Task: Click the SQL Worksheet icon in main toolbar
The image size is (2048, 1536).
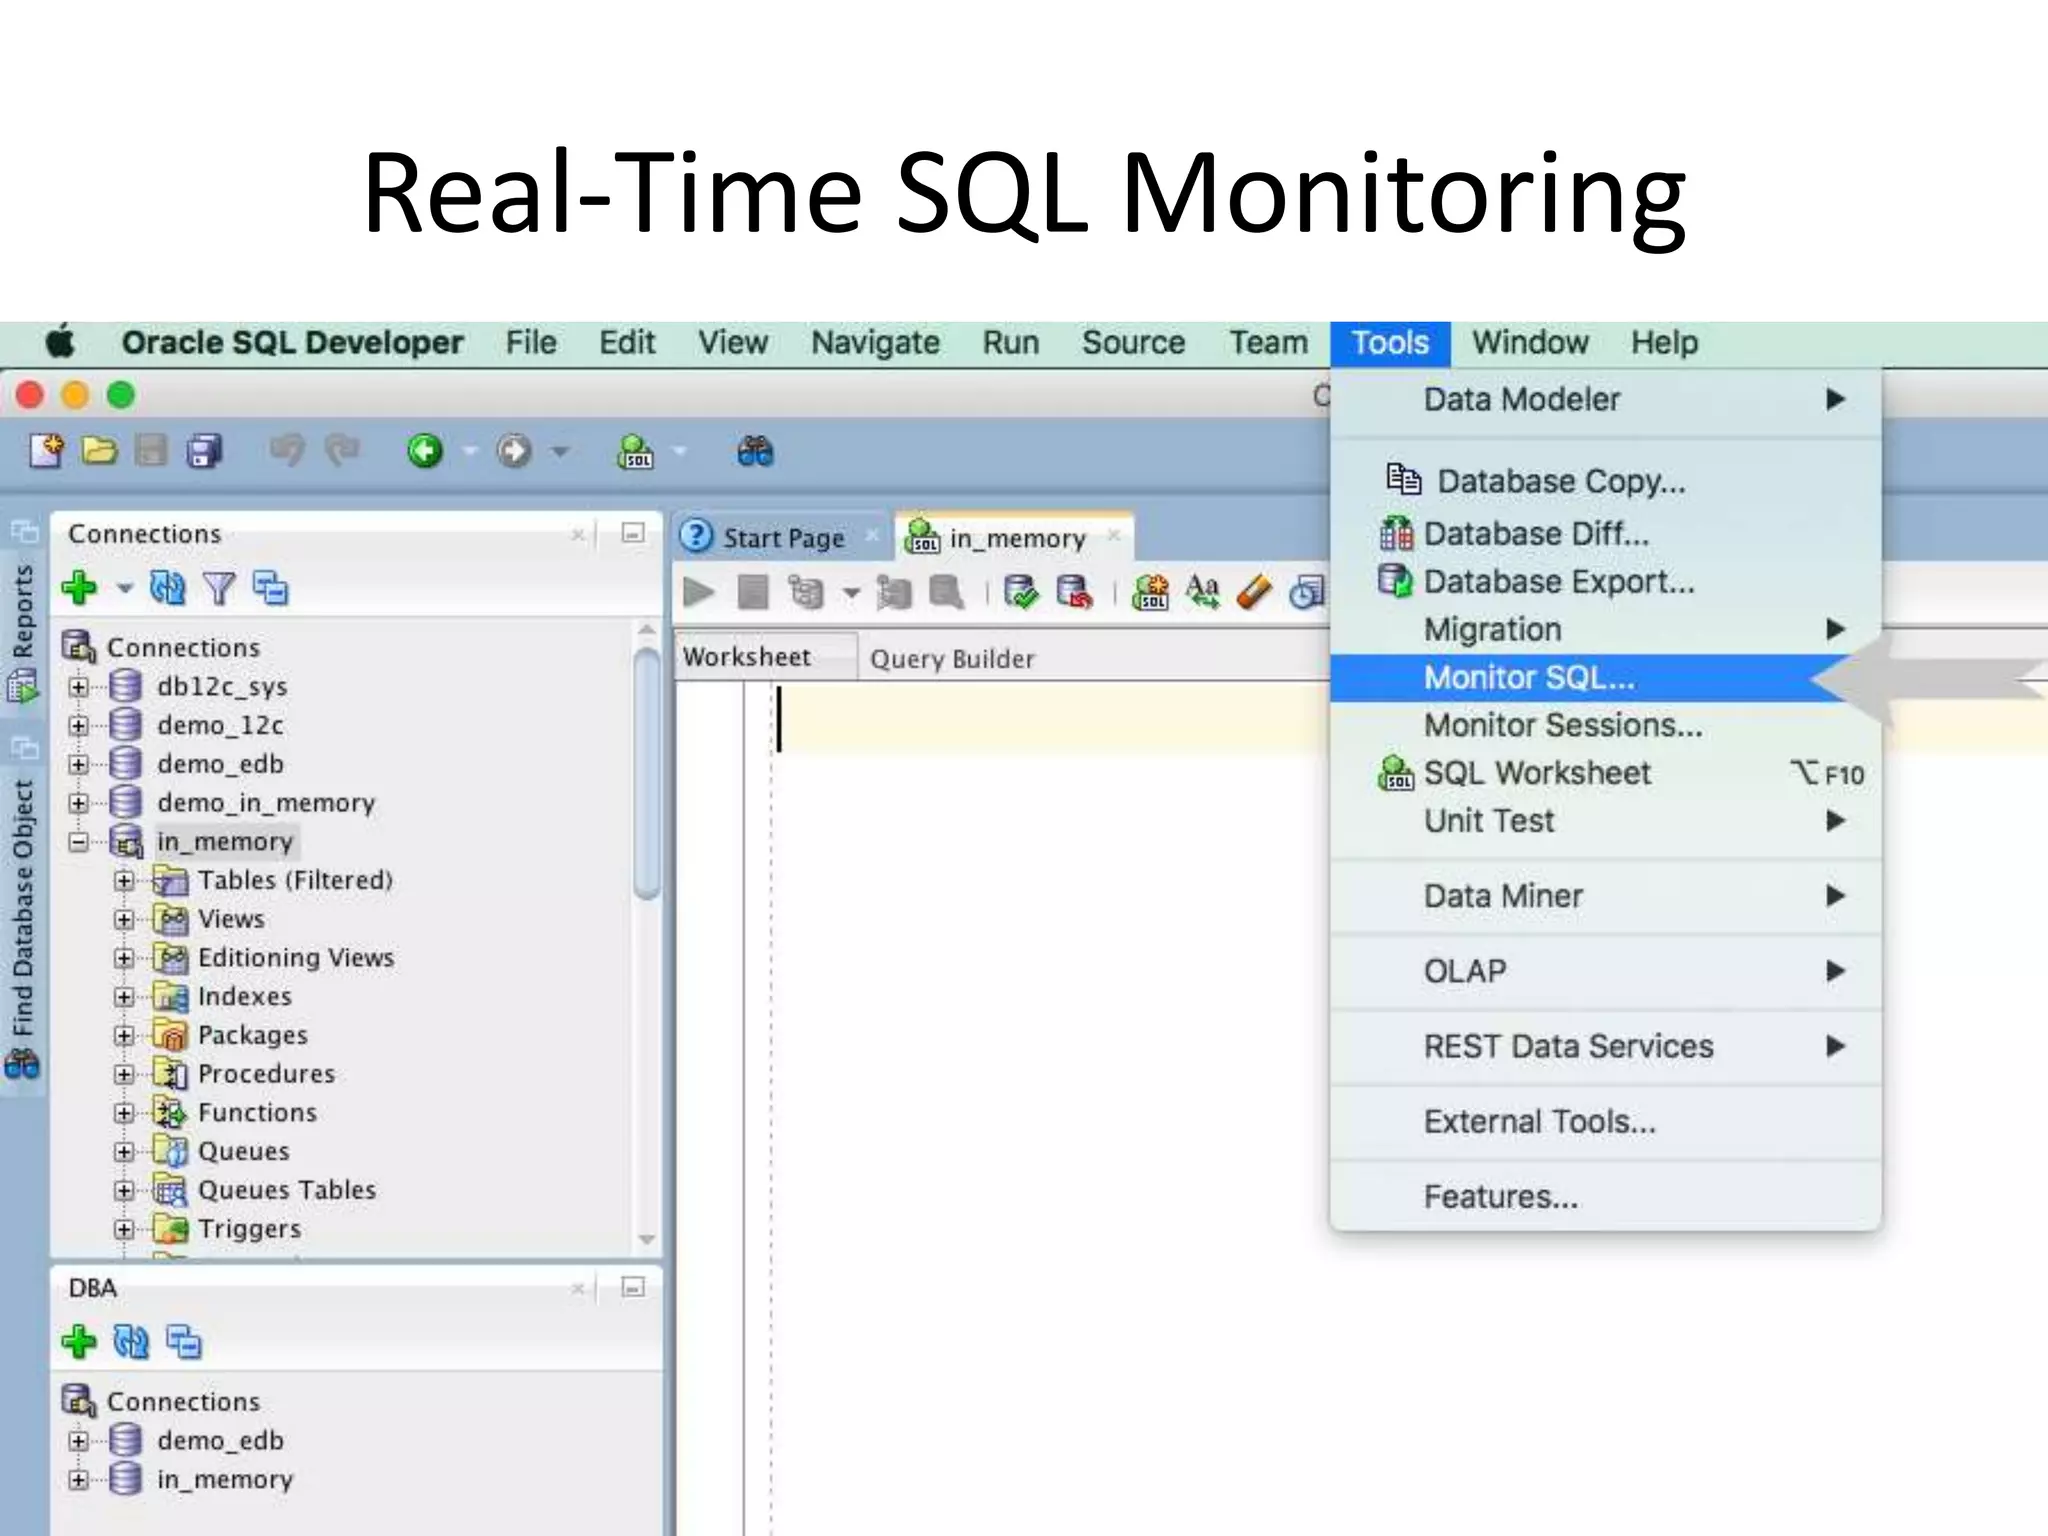Action: [x=636, y=452]
